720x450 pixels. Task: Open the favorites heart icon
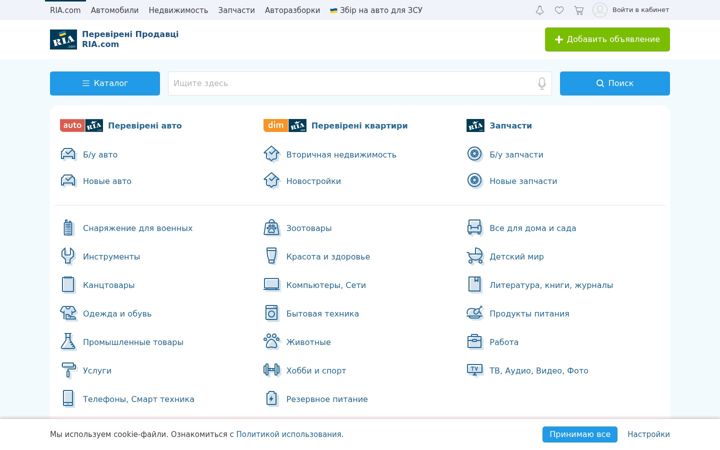tap(559, 10)
